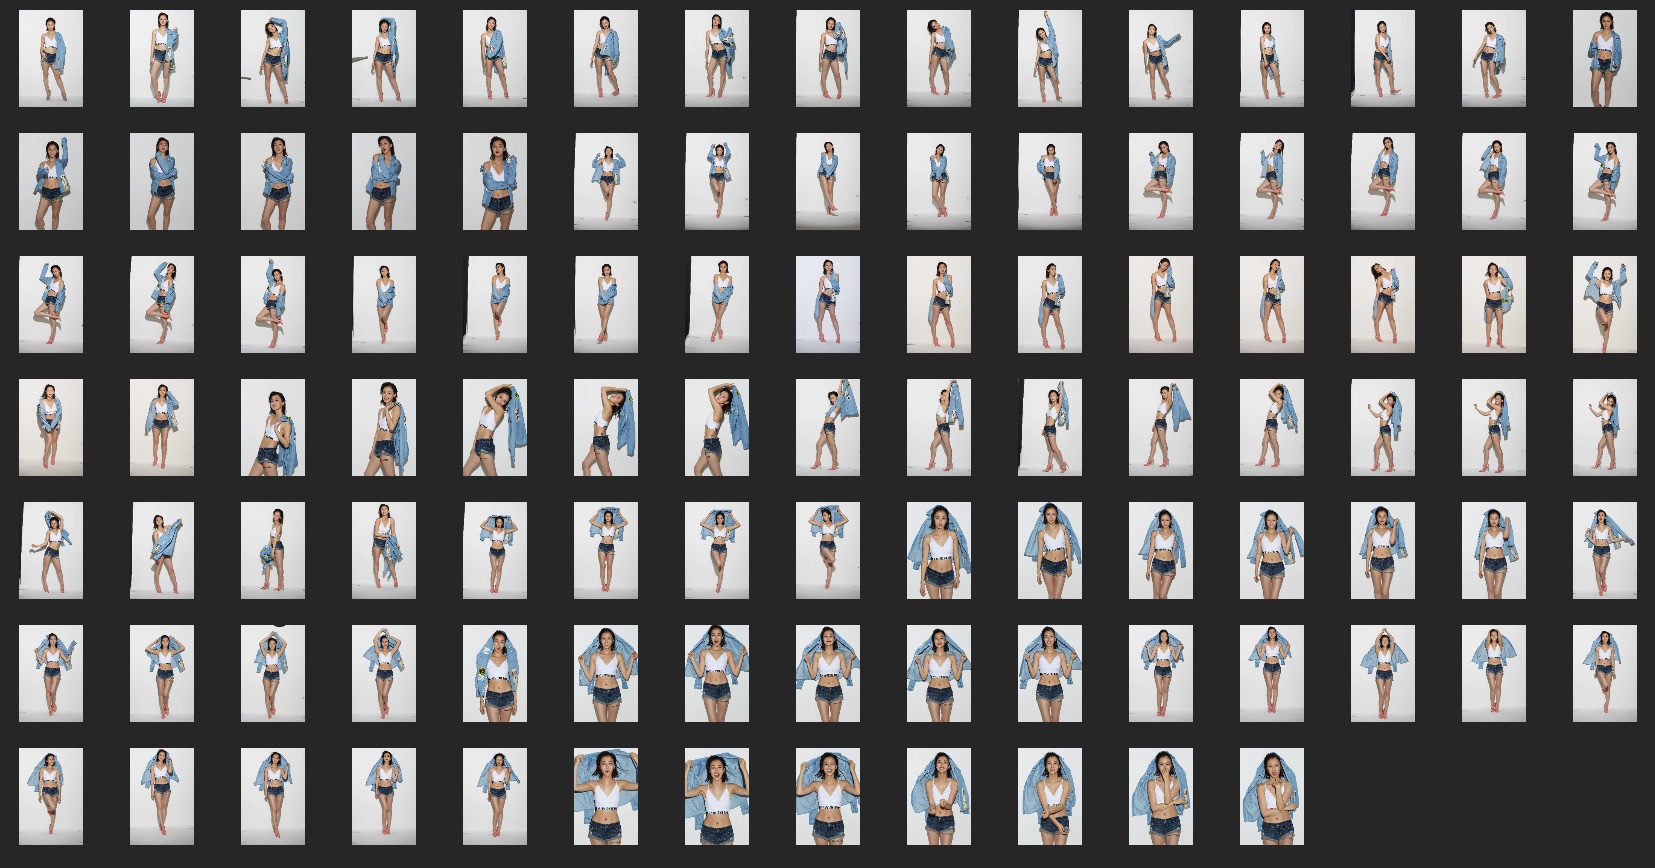Select the first thumbnail in the sixth row
The image size is (1655, 868).
(x=51, y=674)
